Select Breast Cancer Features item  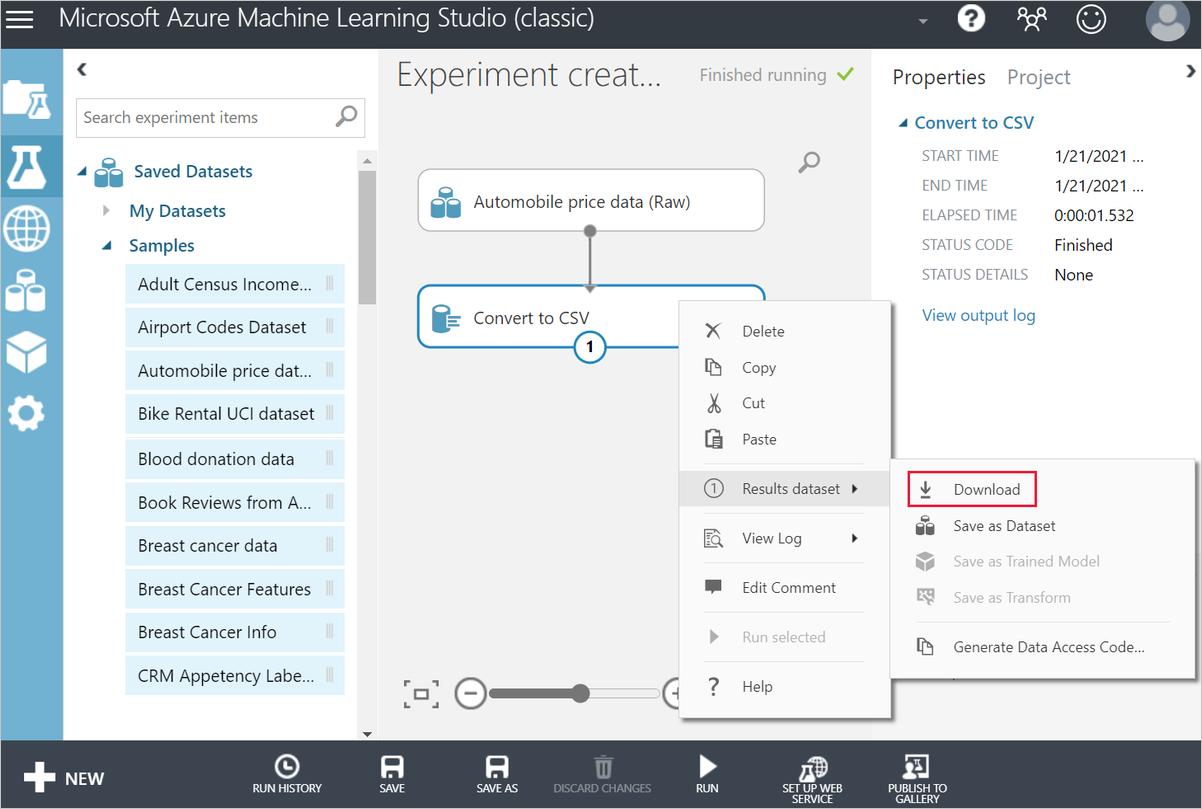coord(235,589)
